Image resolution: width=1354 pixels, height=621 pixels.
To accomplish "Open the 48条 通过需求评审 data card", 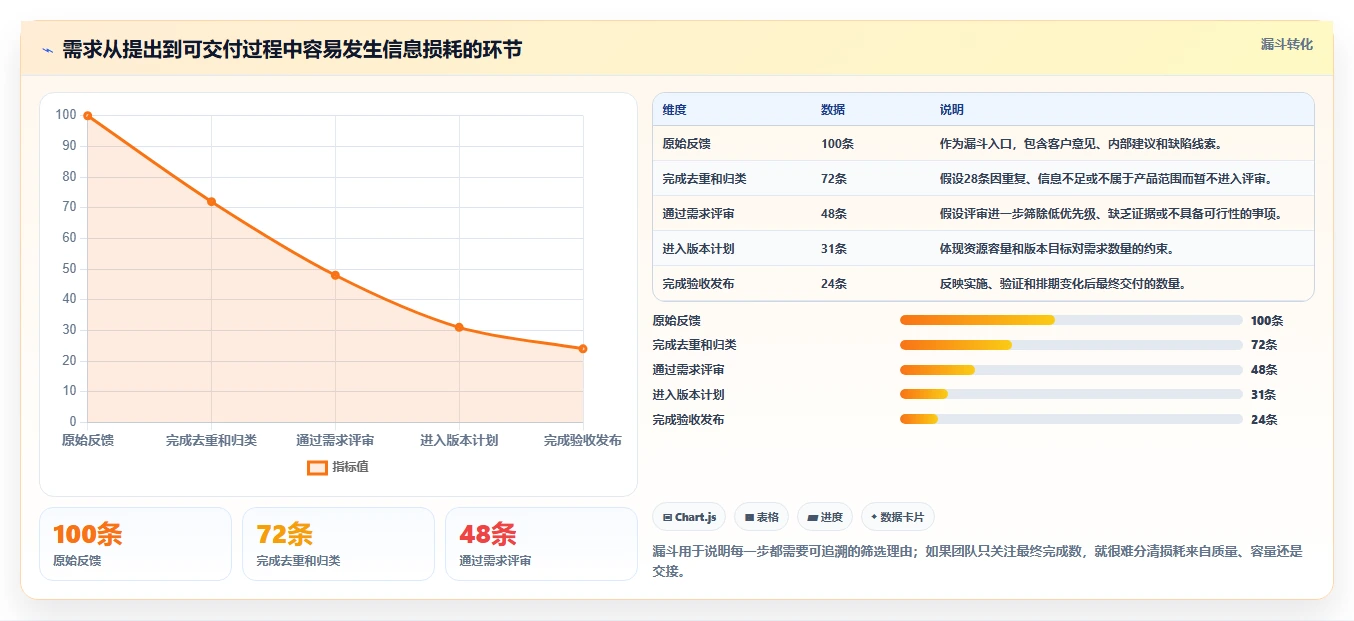I will (541, 544).
